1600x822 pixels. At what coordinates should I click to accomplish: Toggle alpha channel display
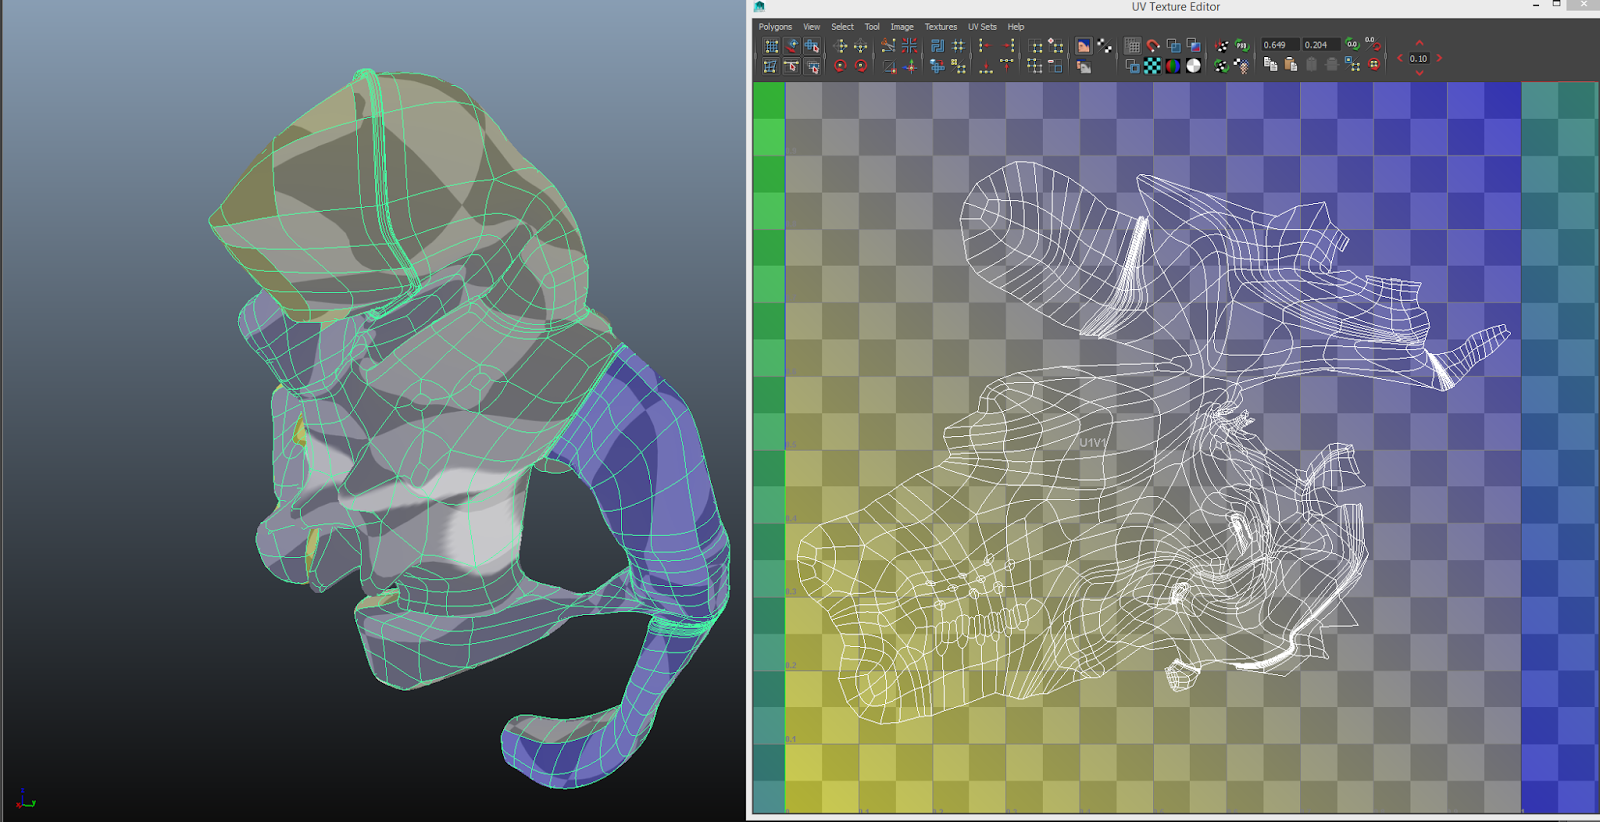[1193, 66]
